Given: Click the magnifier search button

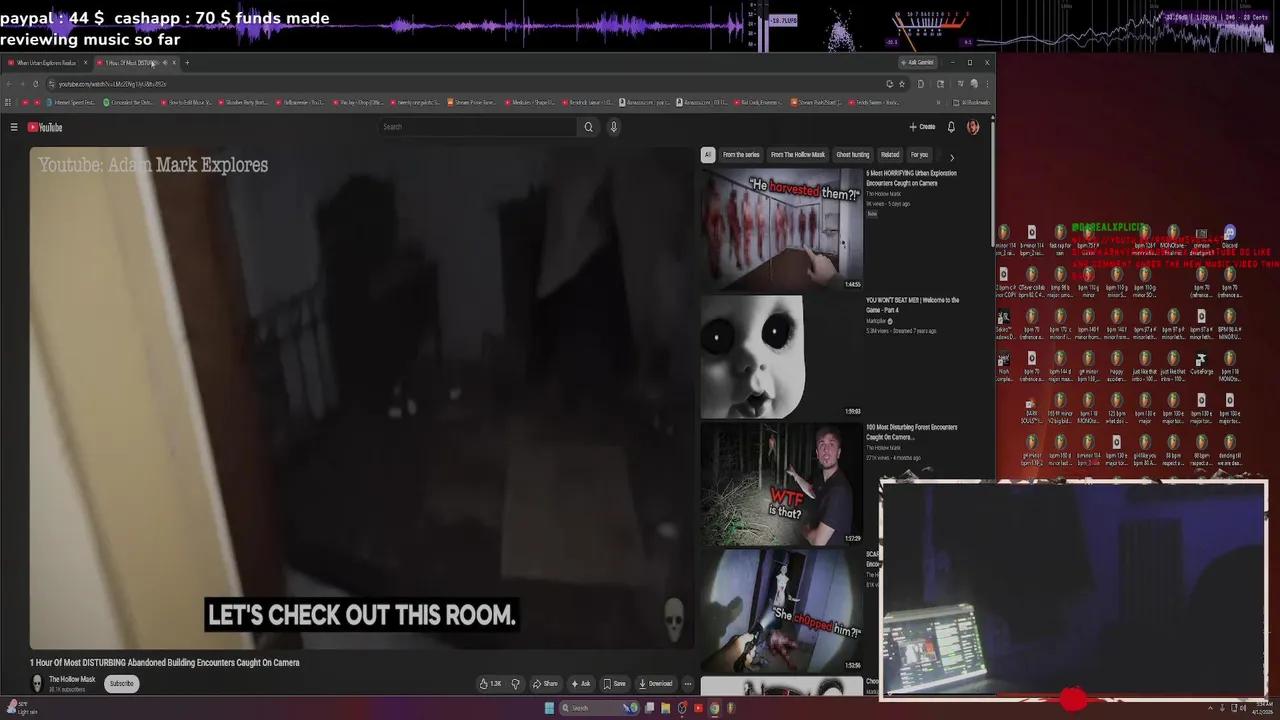Looking at the screenshot, I should tap(588, 127).
